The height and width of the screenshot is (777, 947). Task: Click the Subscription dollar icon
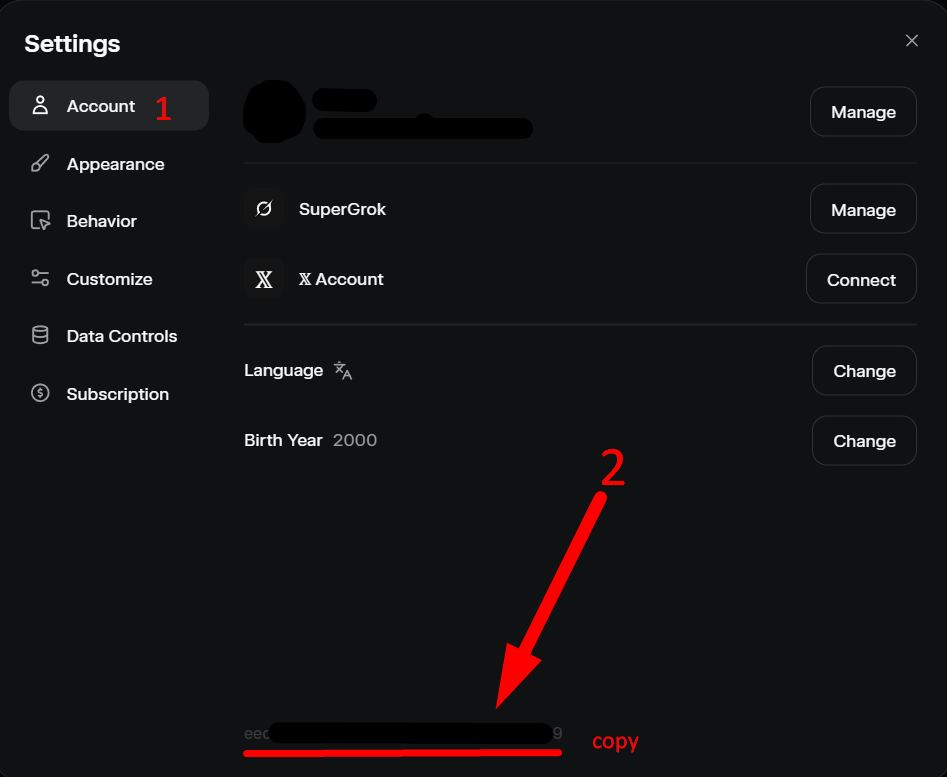click(x=40, y=393)
